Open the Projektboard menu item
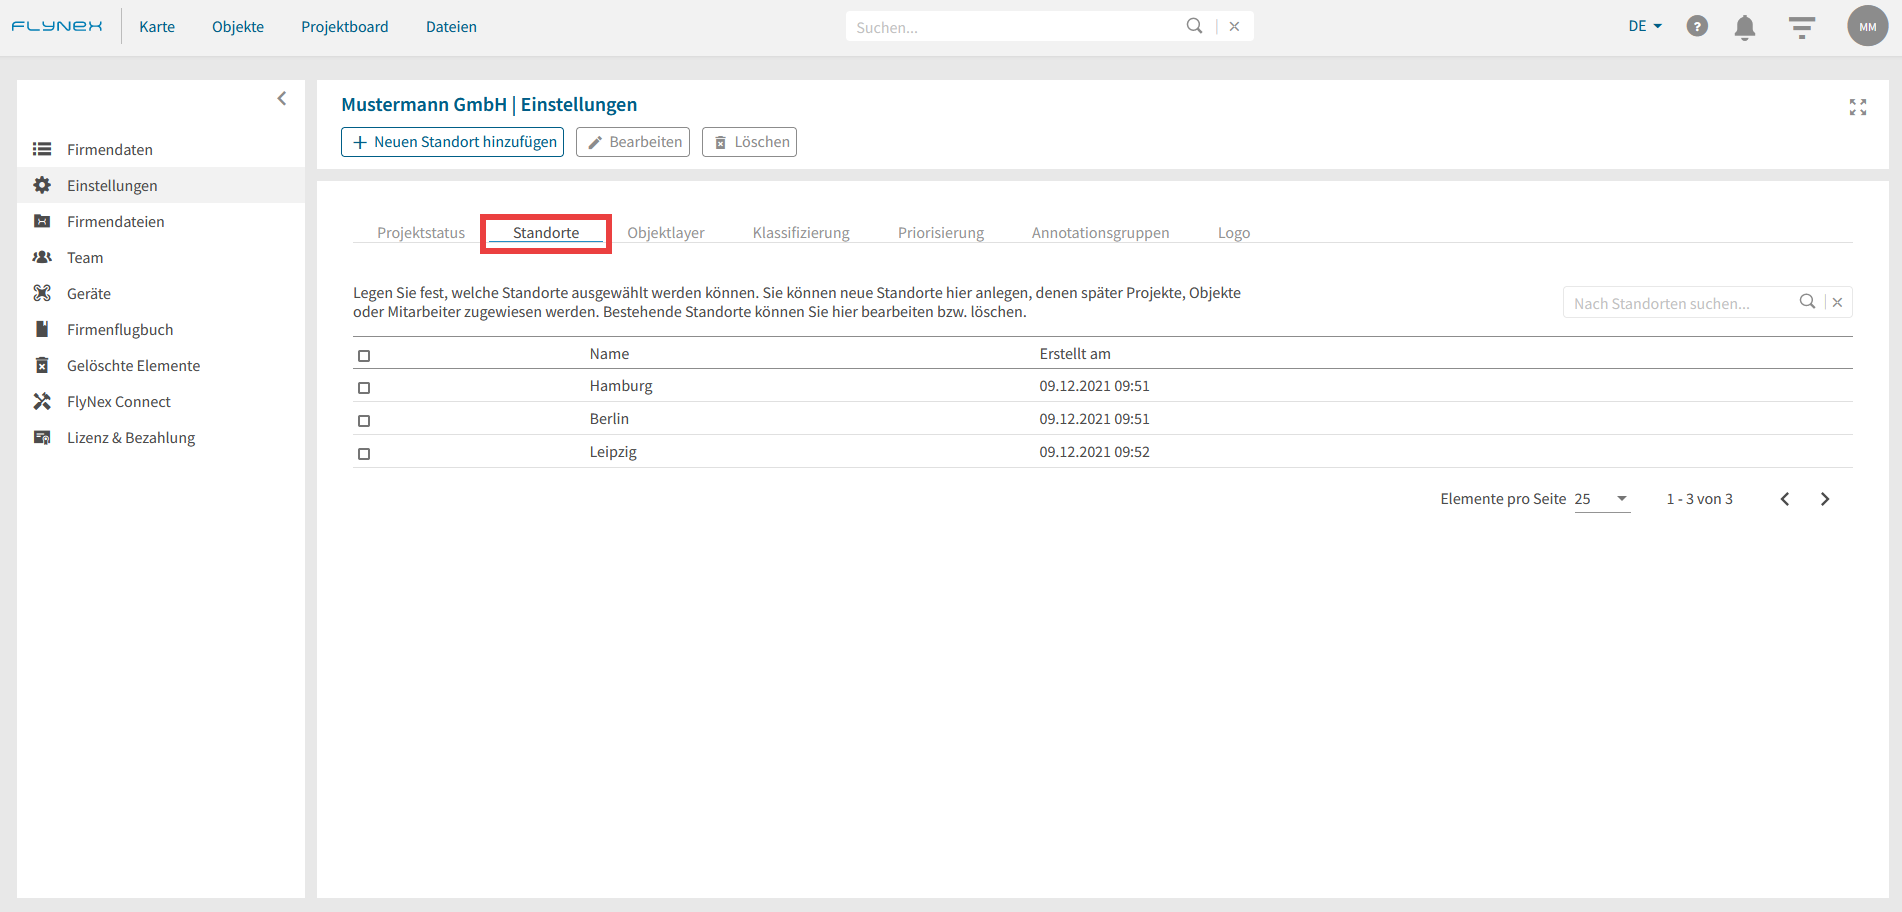This screenshot has width=1902, height=912. click(344, 27)
